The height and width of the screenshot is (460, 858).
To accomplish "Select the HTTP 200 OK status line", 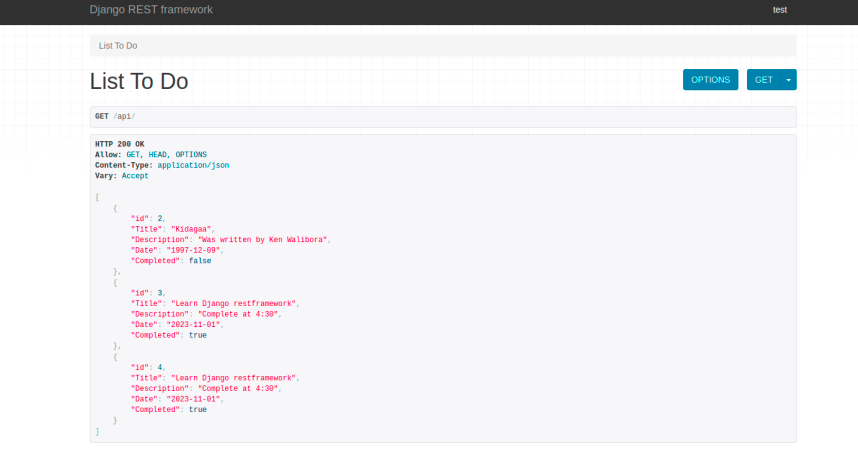I will [119, 144].
